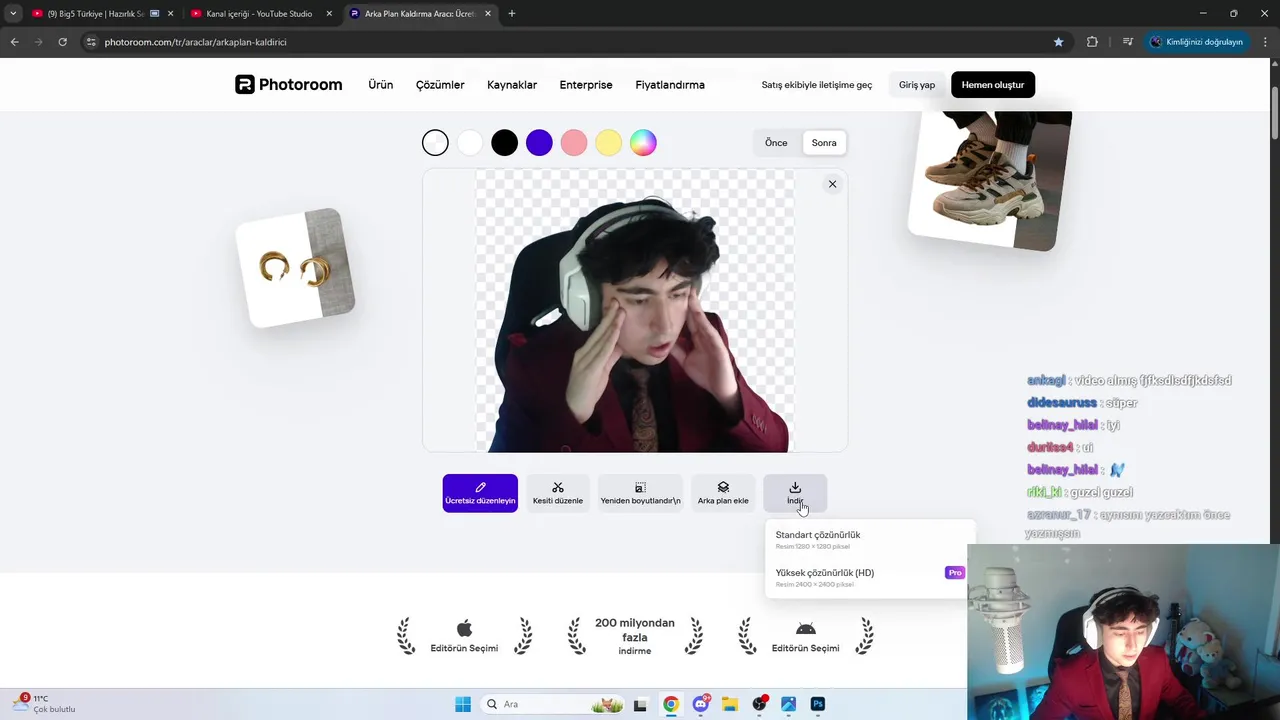Viewport: 1280px width, 720px height.
Task: Click the purple Pro badge
Action: [955, 573]
